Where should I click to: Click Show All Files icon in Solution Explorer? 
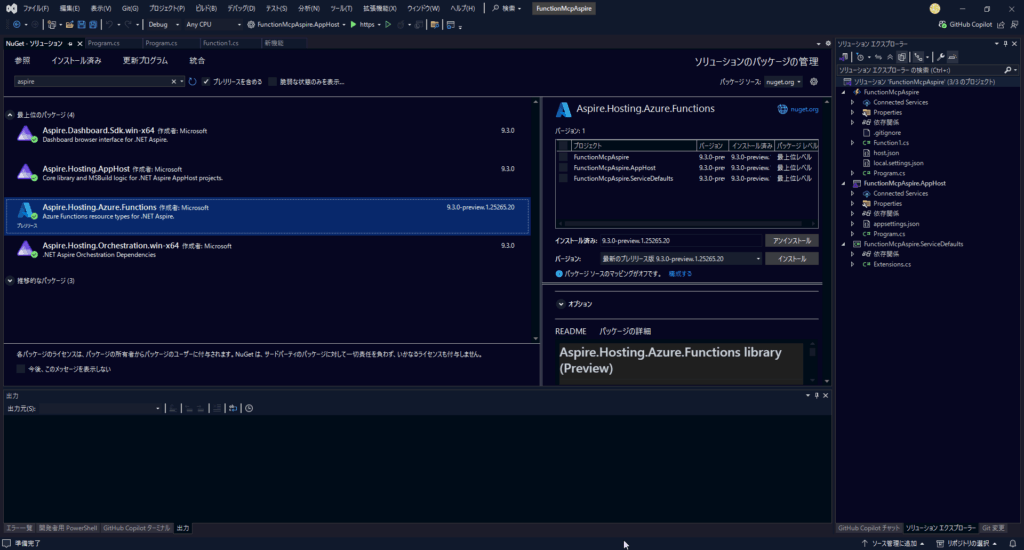pos(902,57)
